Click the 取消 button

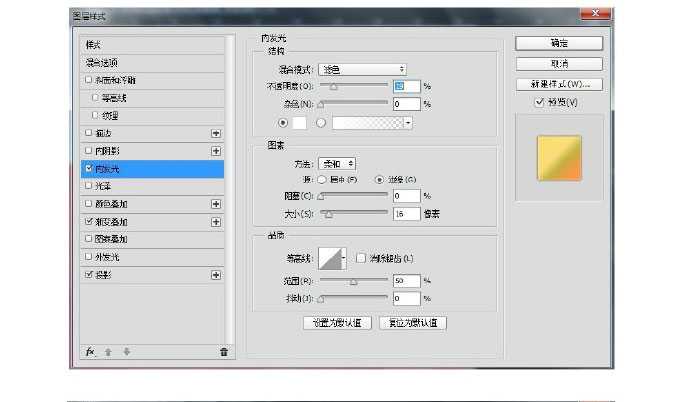coord(559,64)
